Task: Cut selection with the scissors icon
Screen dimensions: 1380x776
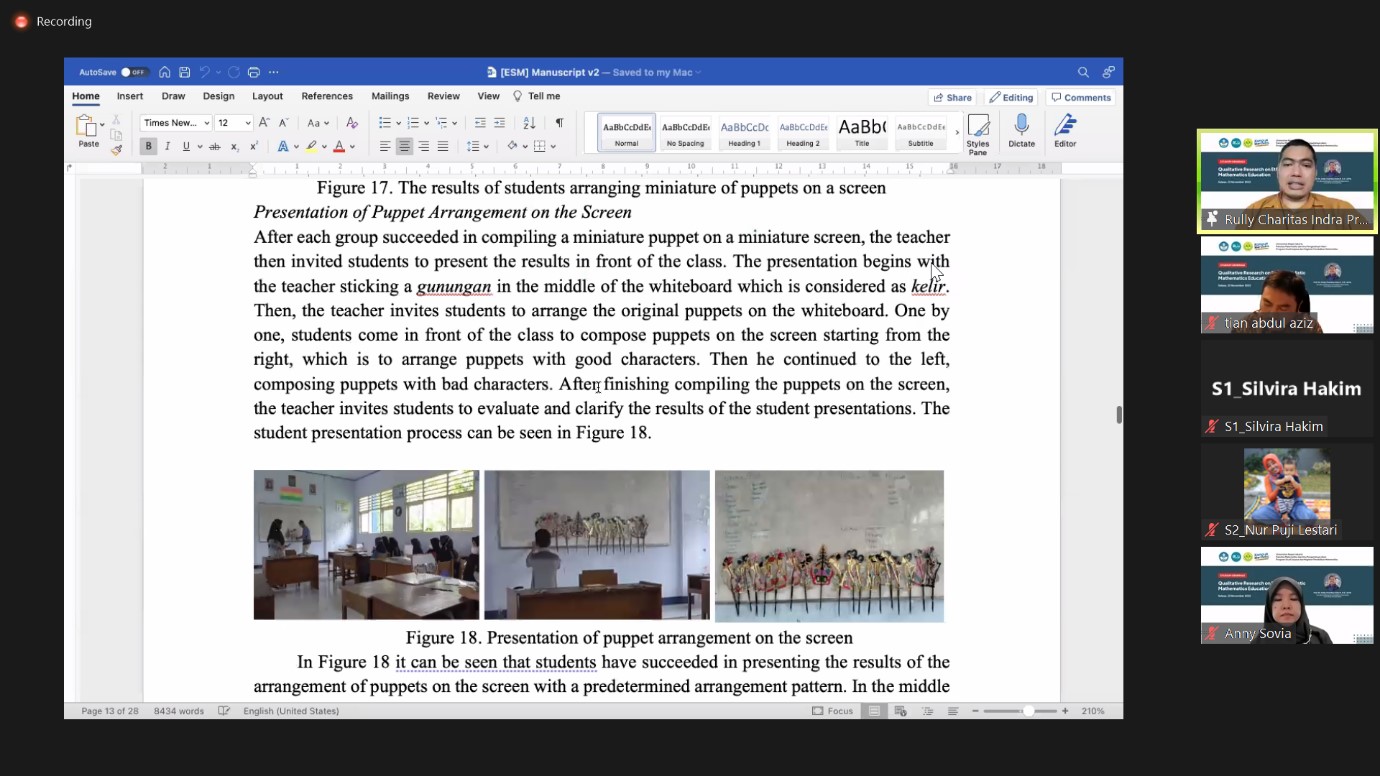Action: point(116,120)
